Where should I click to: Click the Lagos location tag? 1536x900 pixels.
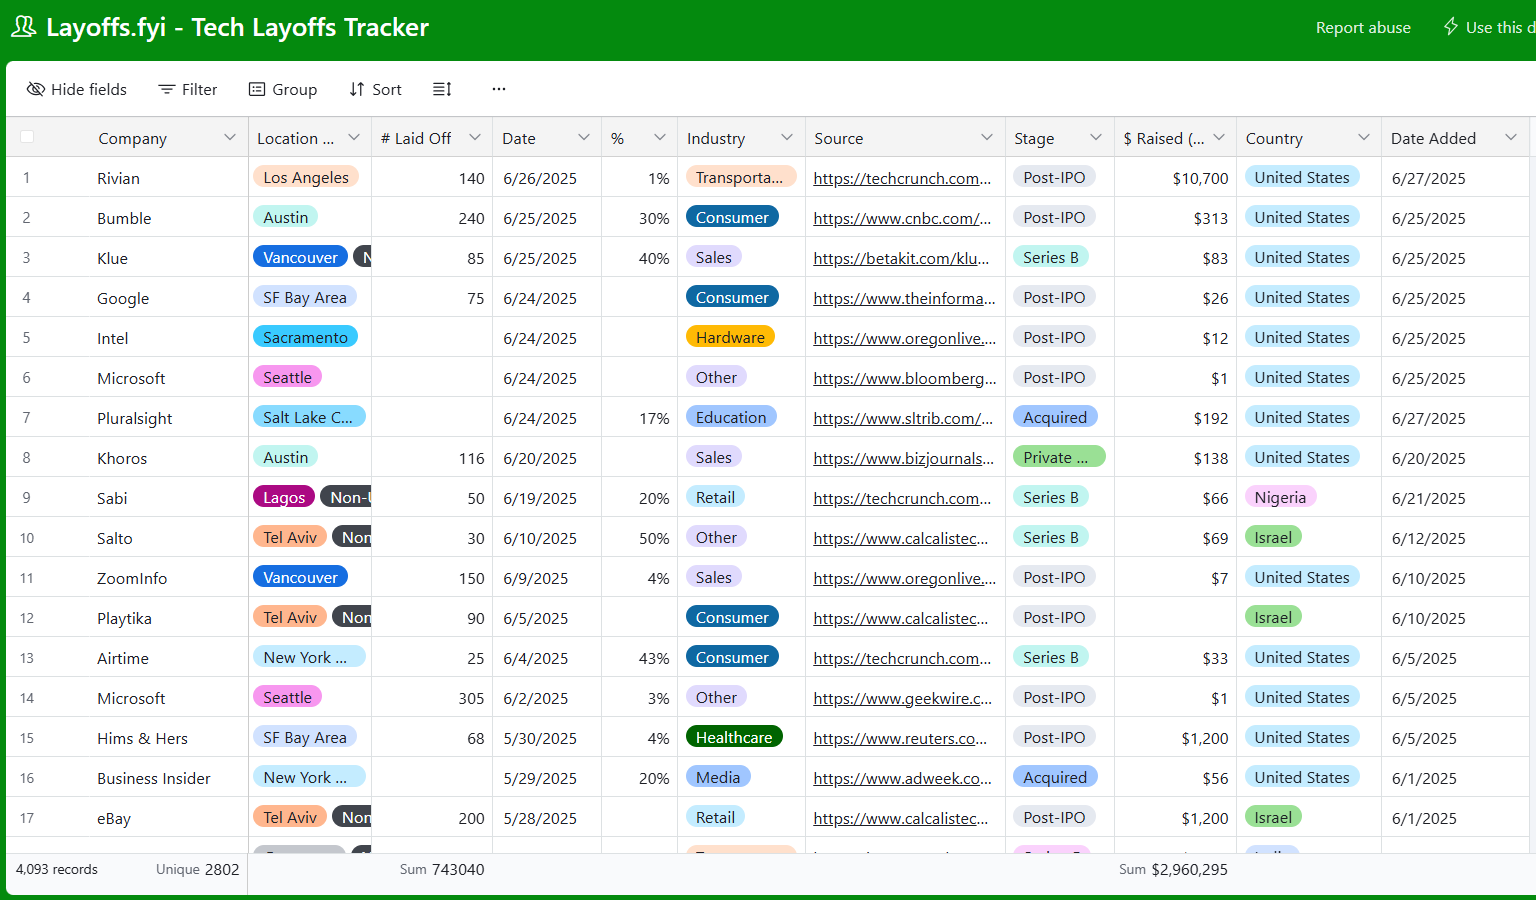tap(284, 497)
